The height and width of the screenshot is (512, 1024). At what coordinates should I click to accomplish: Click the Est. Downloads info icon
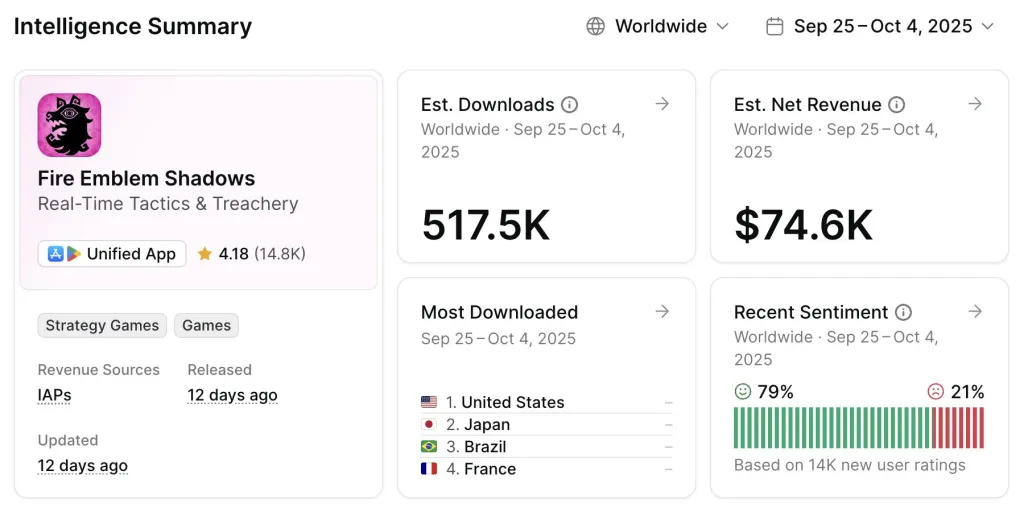569,104
